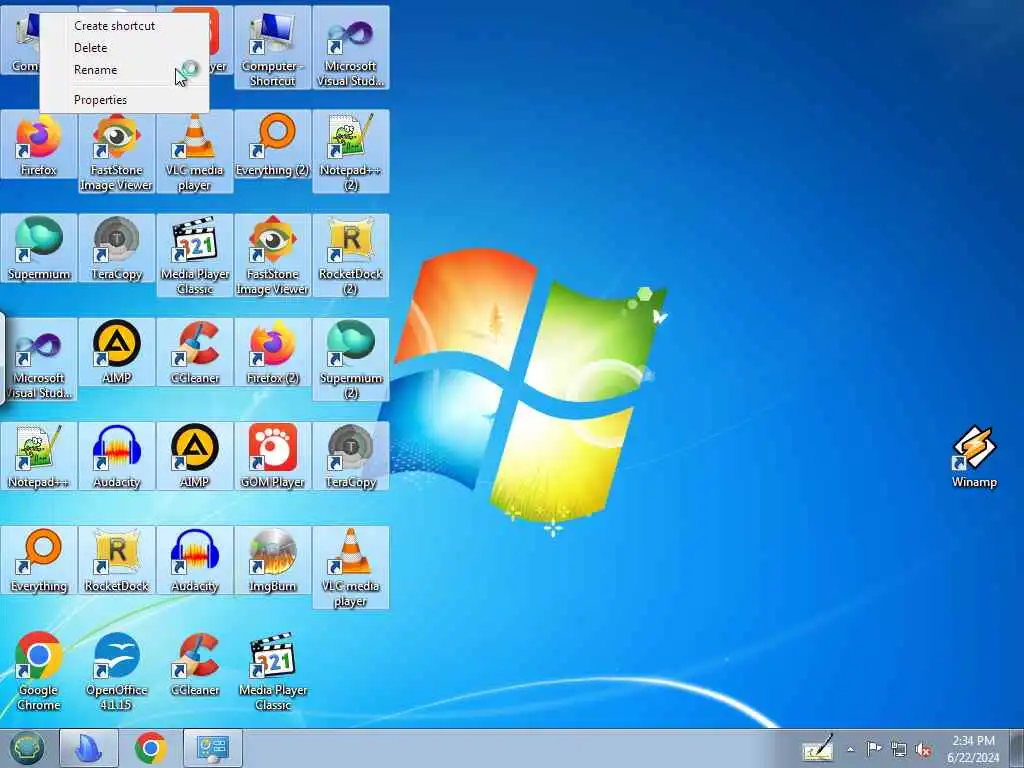The image size is (1024, 768).
Task: Select the Google Chrome desktop shortcut
Action: pyautogui.click(x=39, y=671)
